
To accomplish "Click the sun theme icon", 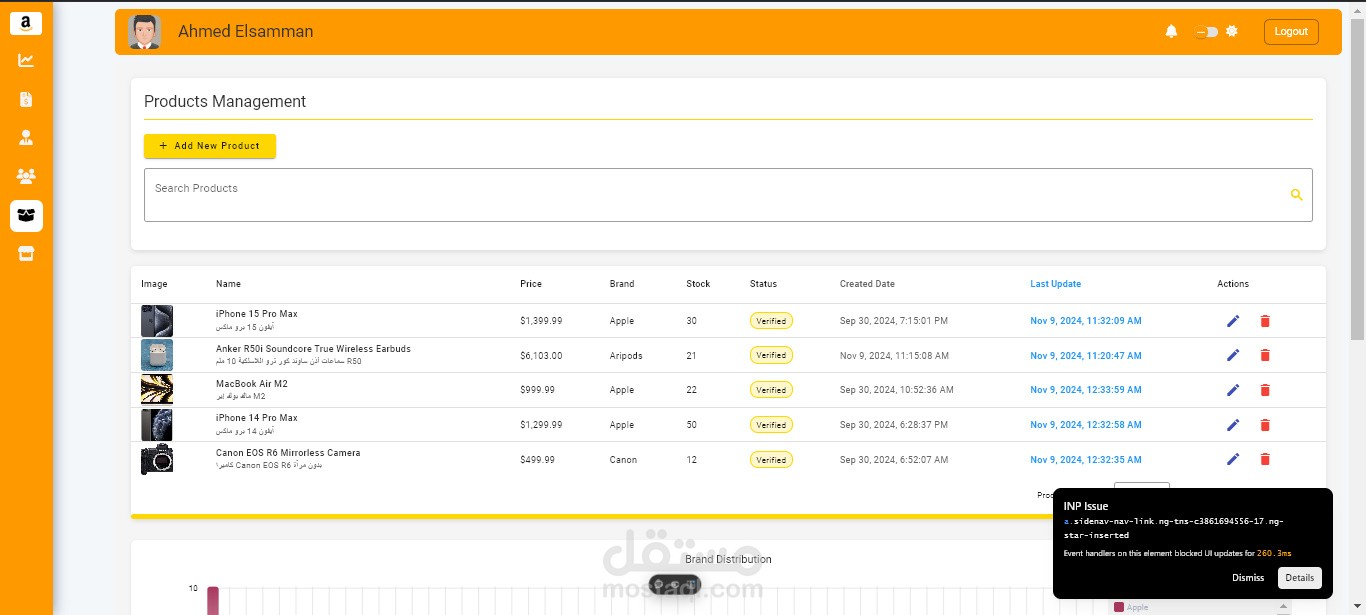I will (x=1232, y=32).
